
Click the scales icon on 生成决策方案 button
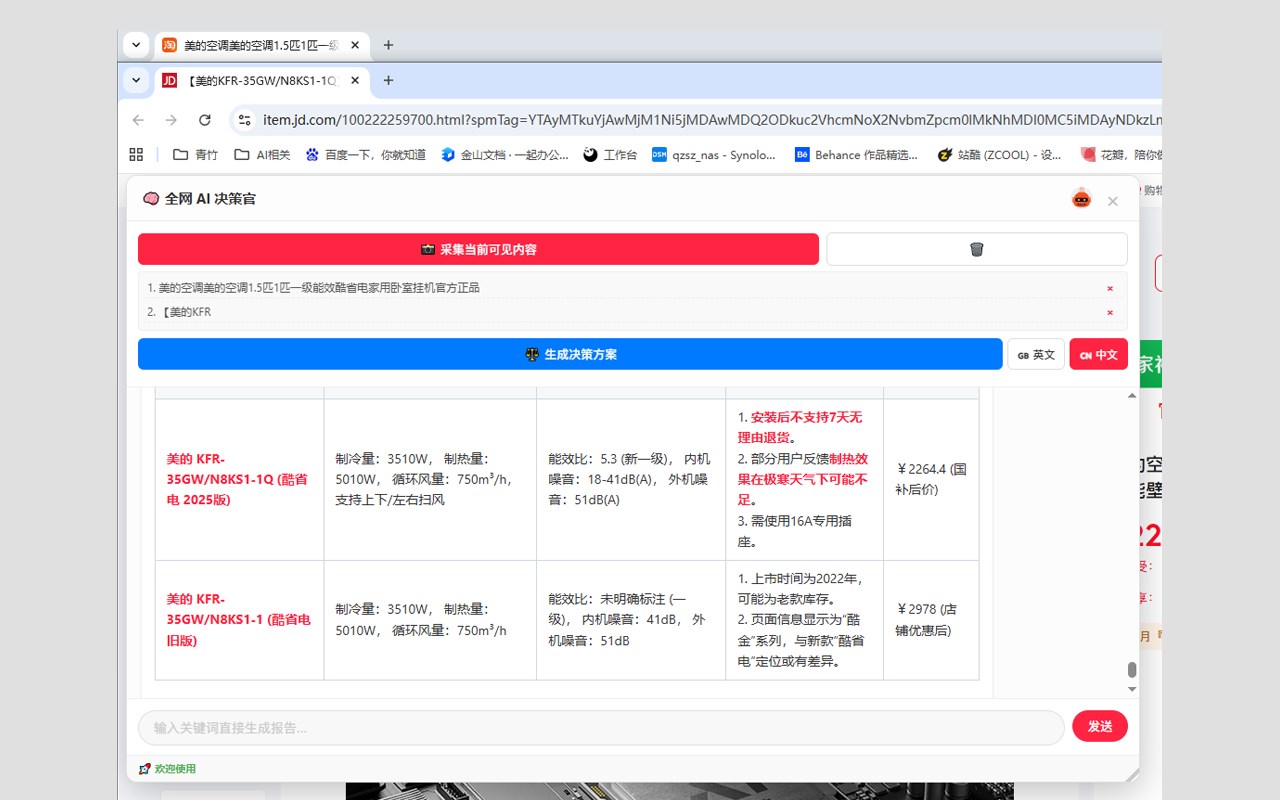point(532,354)
